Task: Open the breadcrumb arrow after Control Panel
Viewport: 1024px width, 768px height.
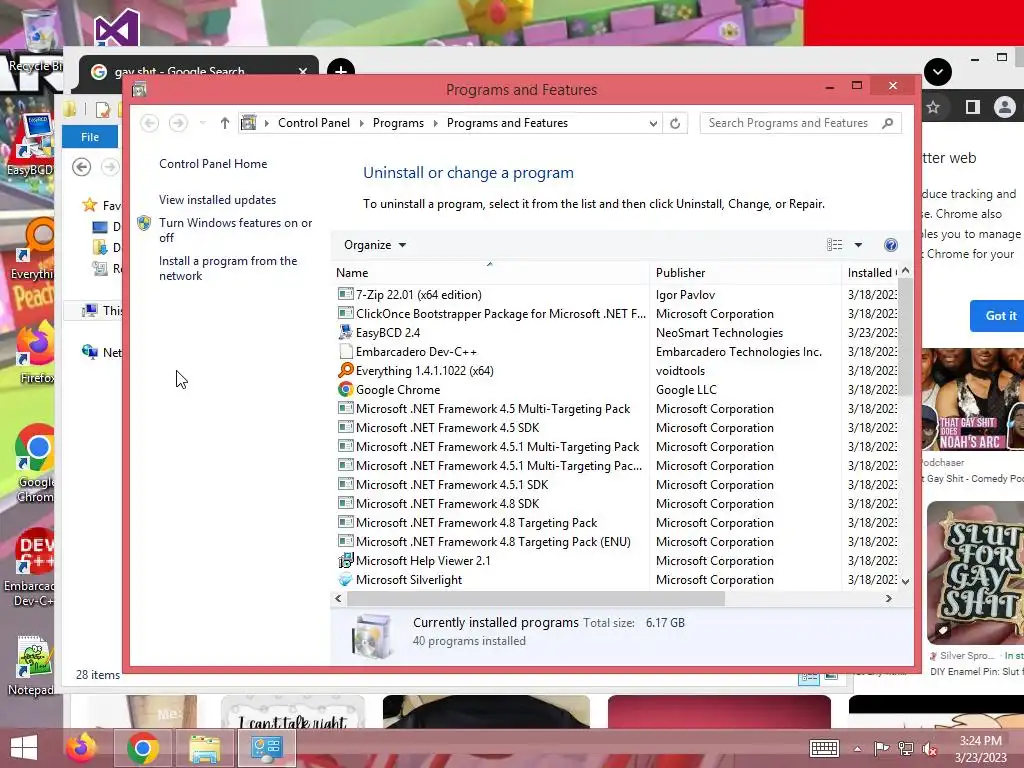Action: (361, 123)
